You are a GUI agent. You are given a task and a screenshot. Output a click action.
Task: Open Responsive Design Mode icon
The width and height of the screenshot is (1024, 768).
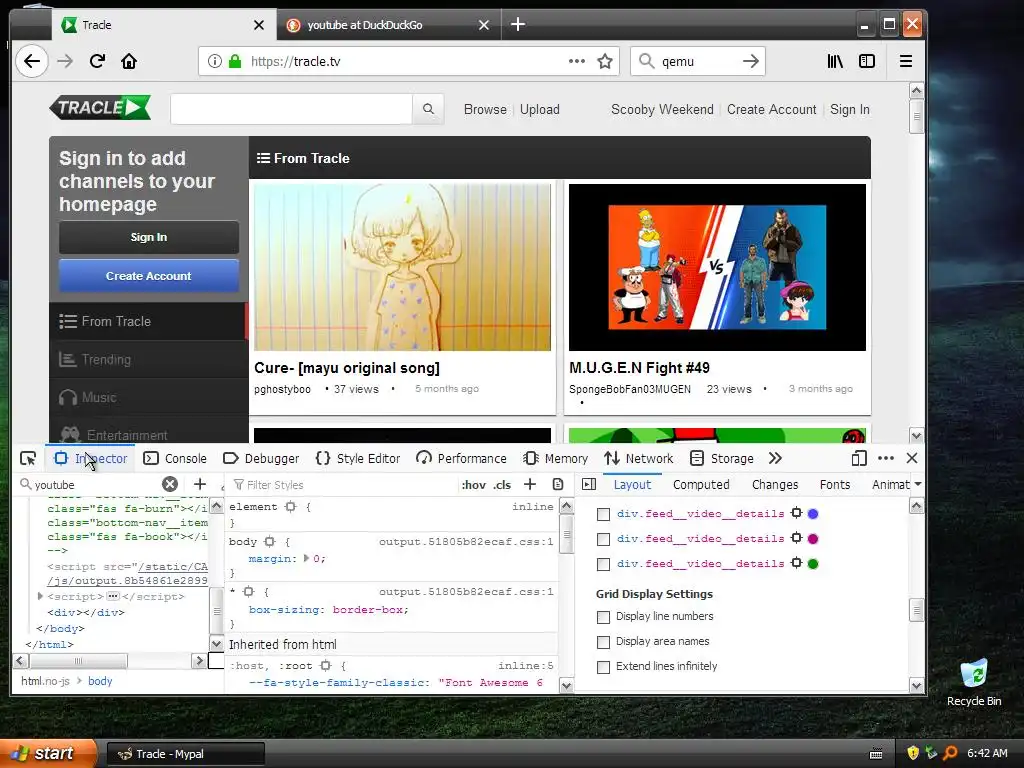[x=859, y=458]
